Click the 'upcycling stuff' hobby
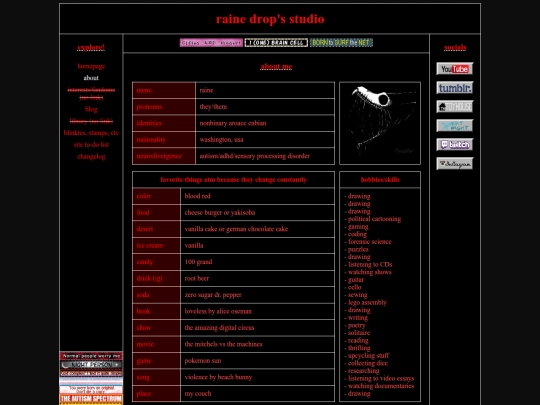540x405 pixels. [x=367, y=356]
